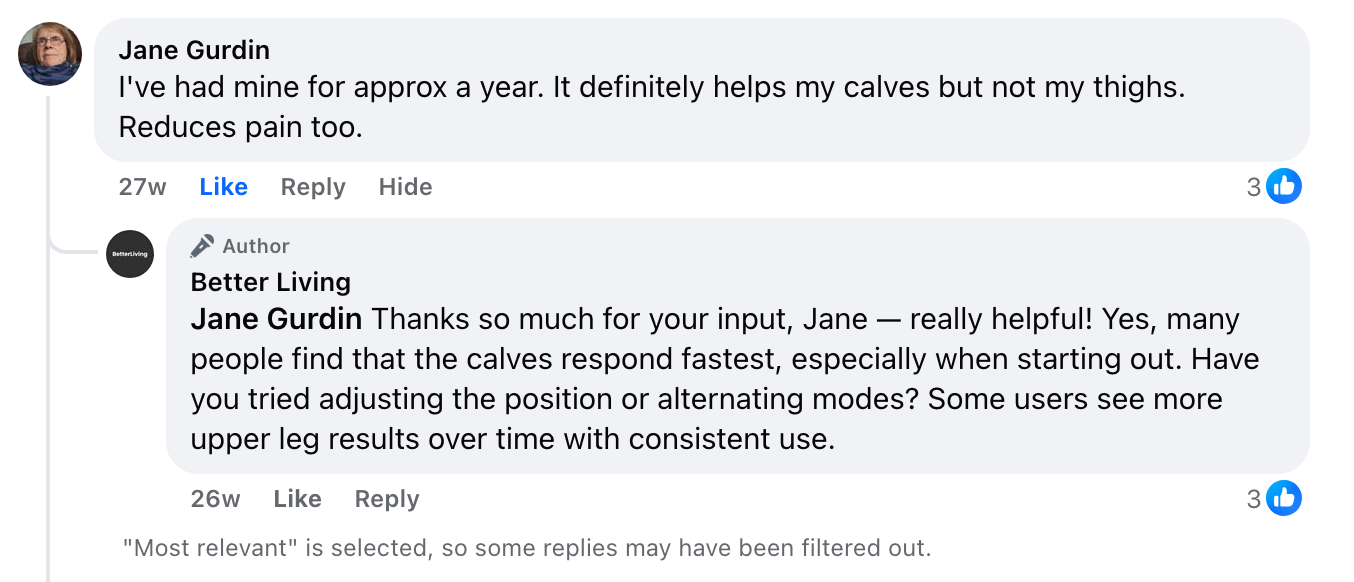Open Jane Gurdin's name link on her comment
Viewport: 1354px width, 582px height.
point(194,50)
